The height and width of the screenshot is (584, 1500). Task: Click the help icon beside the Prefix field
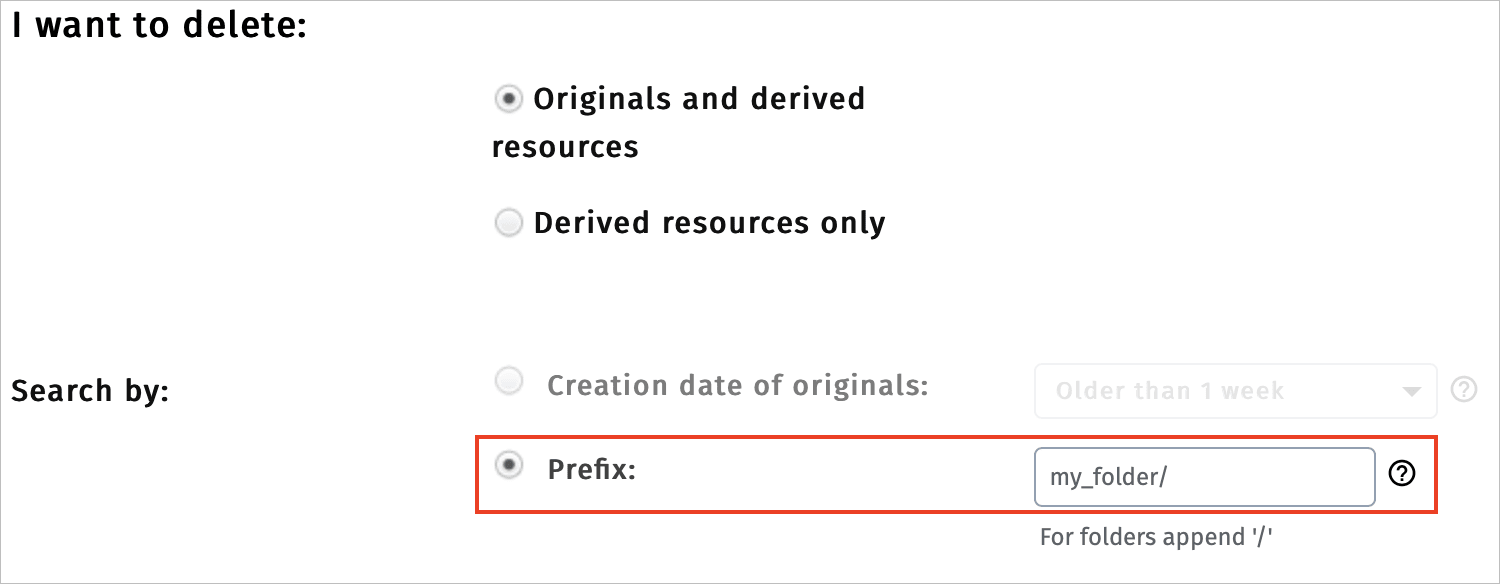pos(1403,476)
